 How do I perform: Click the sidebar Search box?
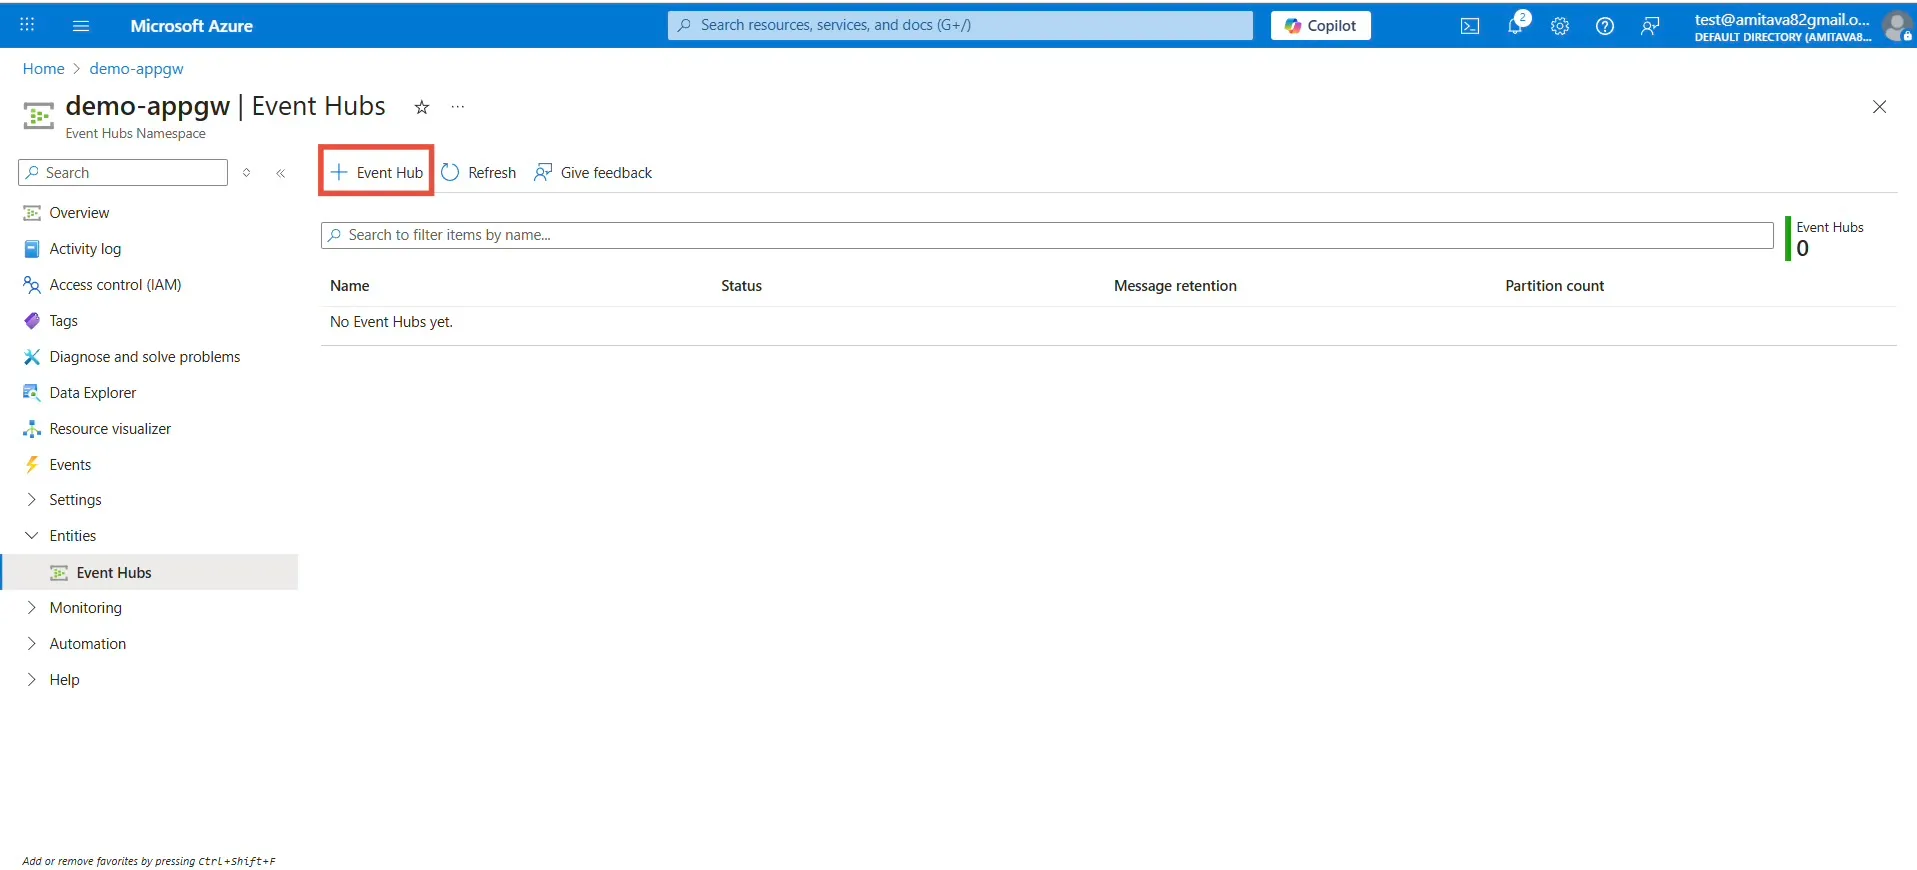pos(123,173)
